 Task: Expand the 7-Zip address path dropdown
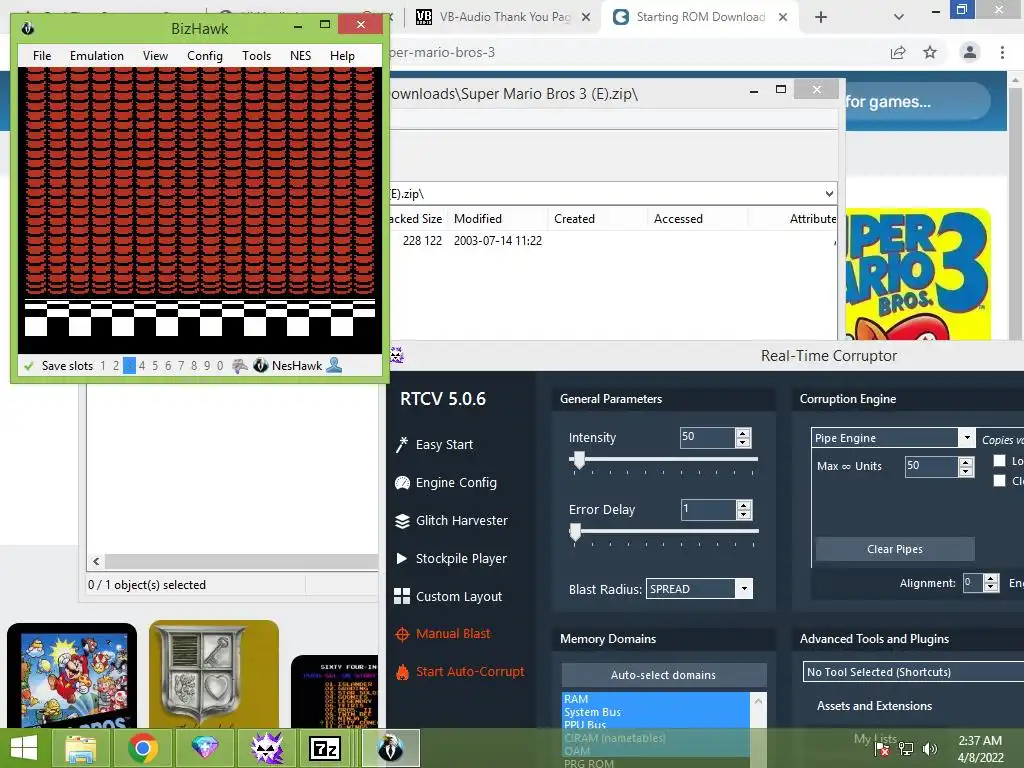click(x=829, y=194)
